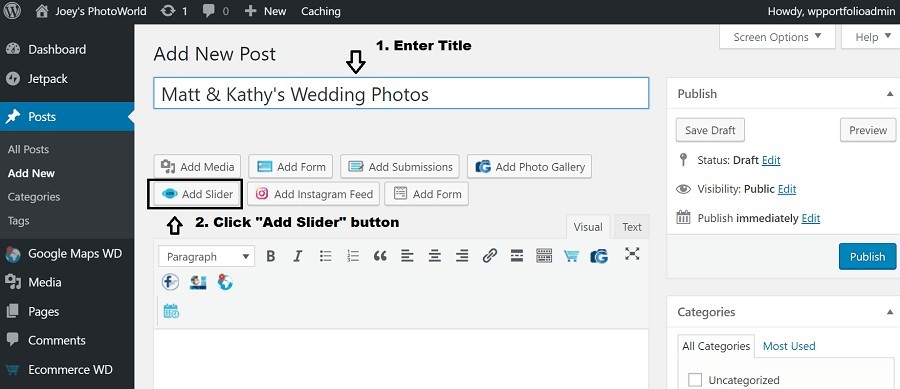Switch to Most Used categories tab
The height and width of the screenshot is (389, 900).
789,346
